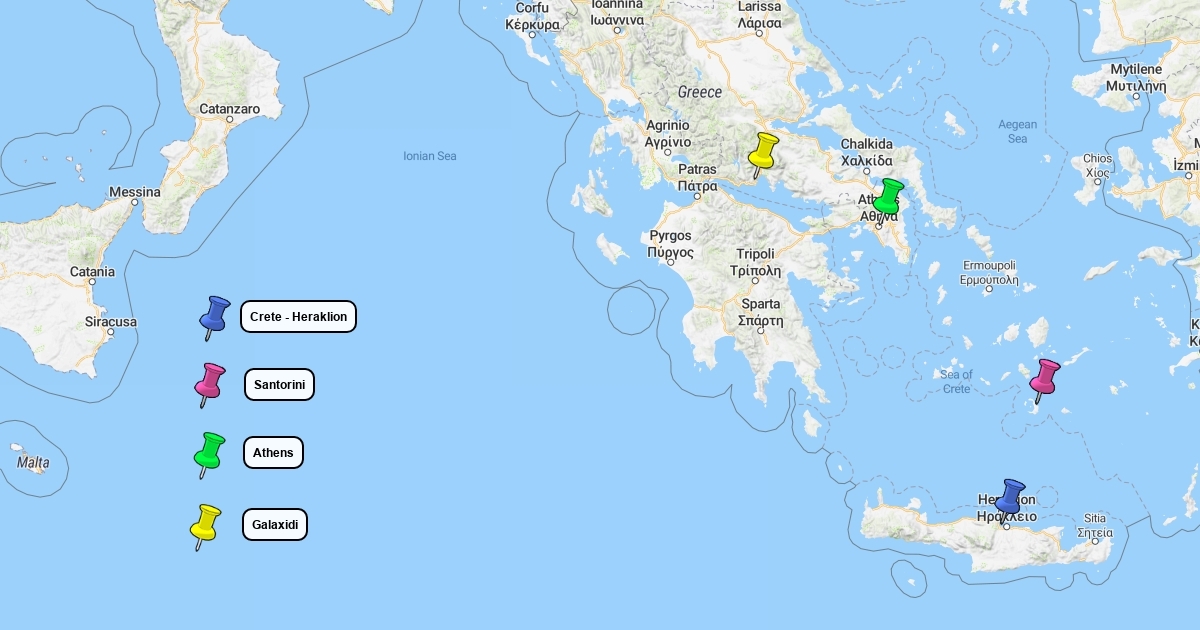The width and height of the screenshot is (1200, 630).
Task: Click the yellow legend pin beside Galaxidi label
Action: click(206, 524)
